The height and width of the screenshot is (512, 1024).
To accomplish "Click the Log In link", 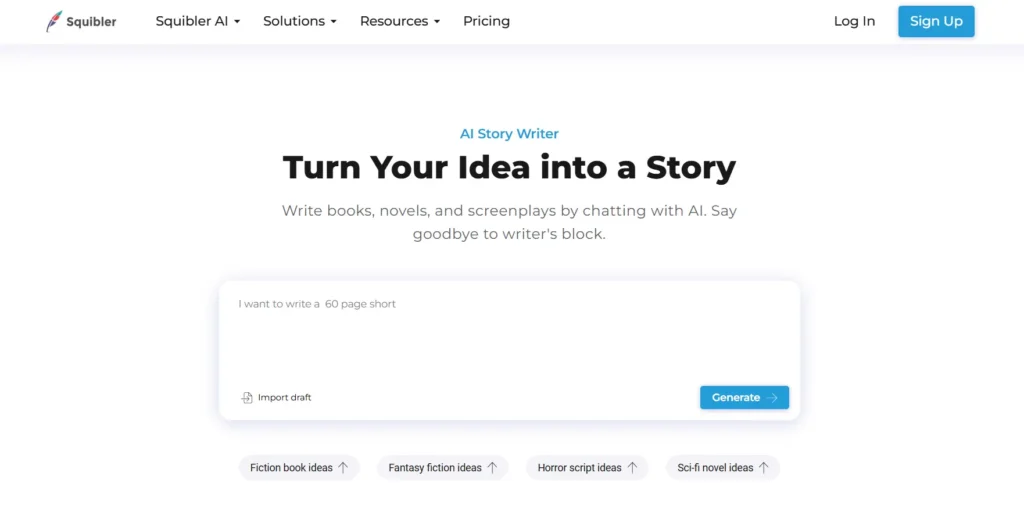I will click(854, 21).
